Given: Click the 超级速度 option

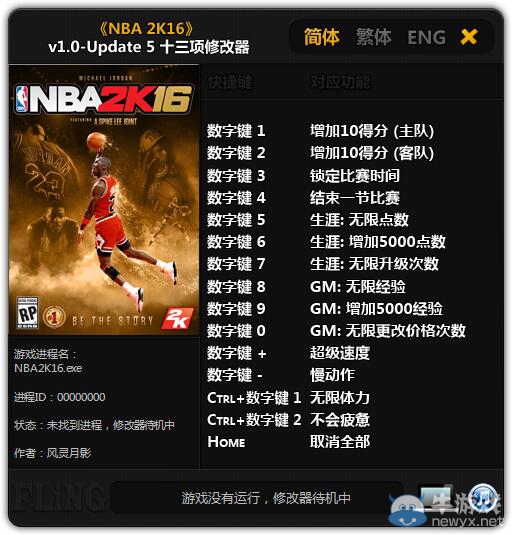Looking at the screenshot, I should pyautogui.click(x=340, y=353).
